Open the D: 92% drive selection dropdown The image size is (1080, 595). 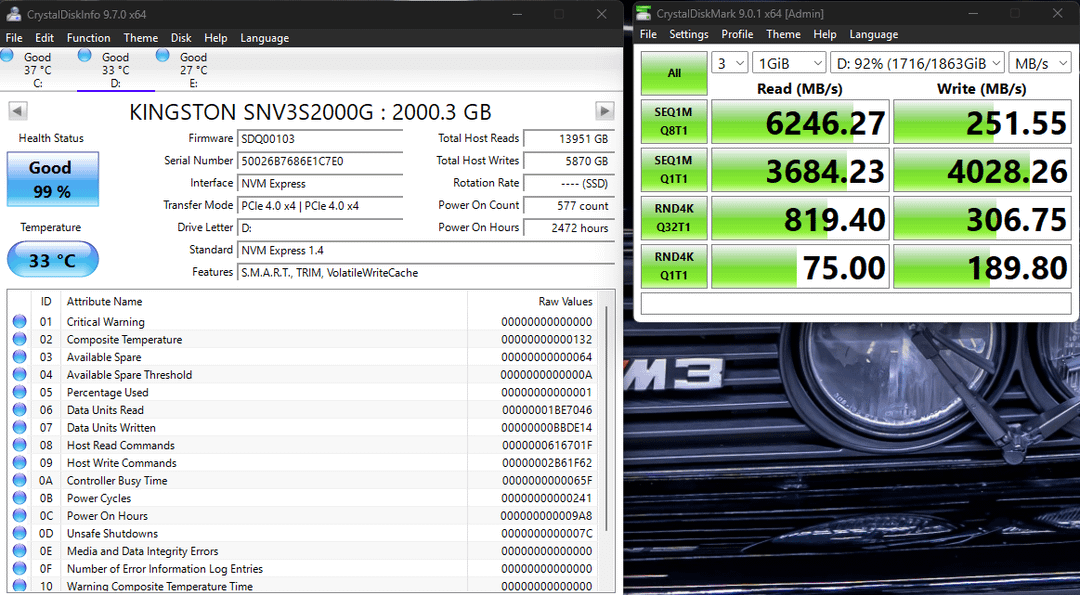pyautogui.click(x=917, y=63)
